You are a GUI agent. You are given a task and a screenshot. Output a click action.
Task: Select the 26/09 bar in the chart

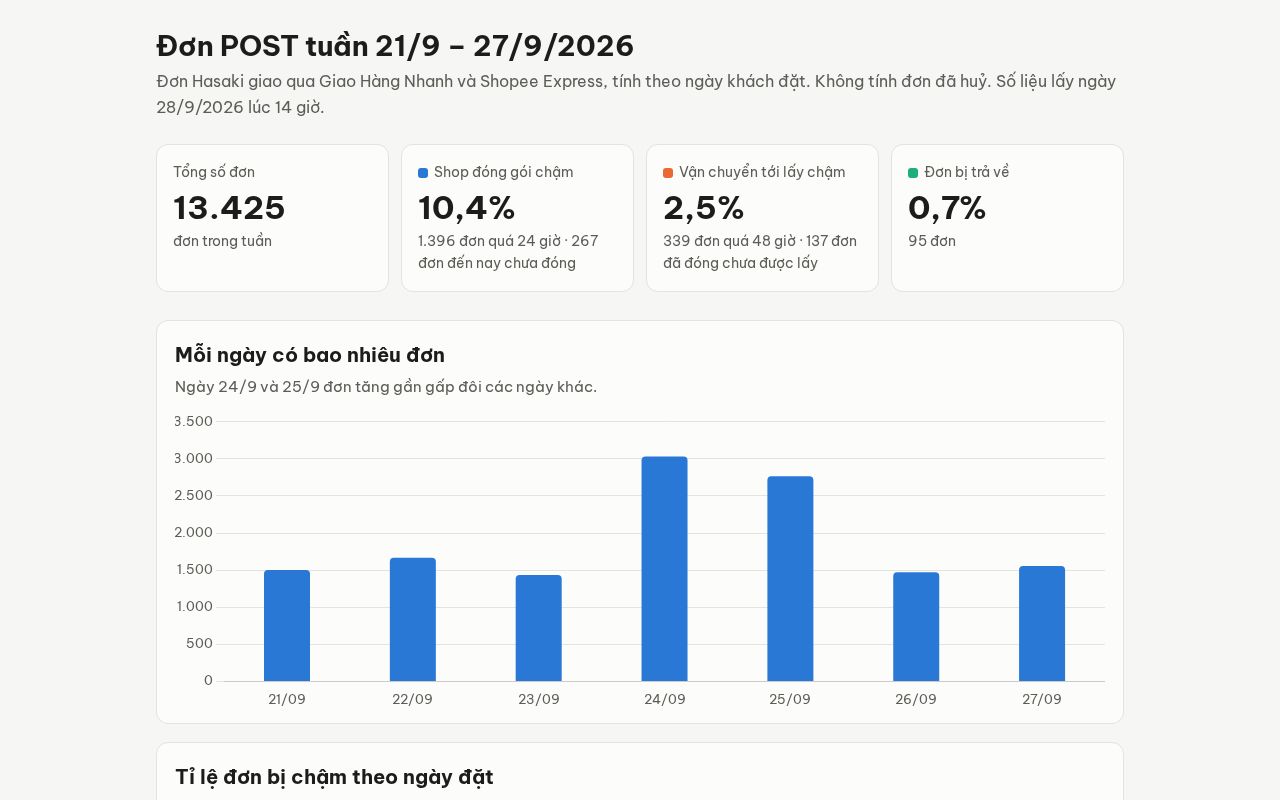(916, 627)
